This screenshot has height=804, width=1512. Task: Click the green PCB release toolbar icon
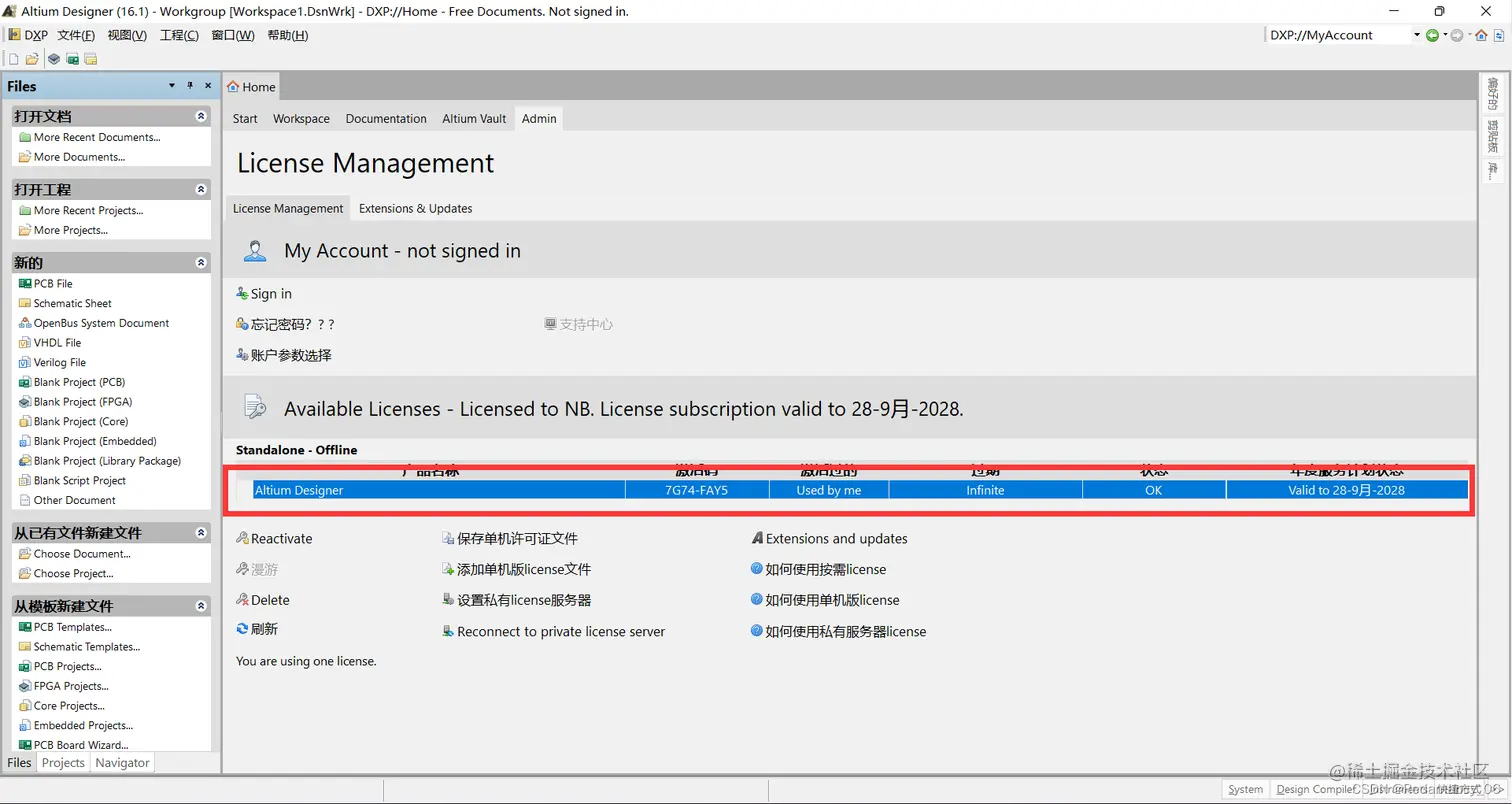point(72,59)
